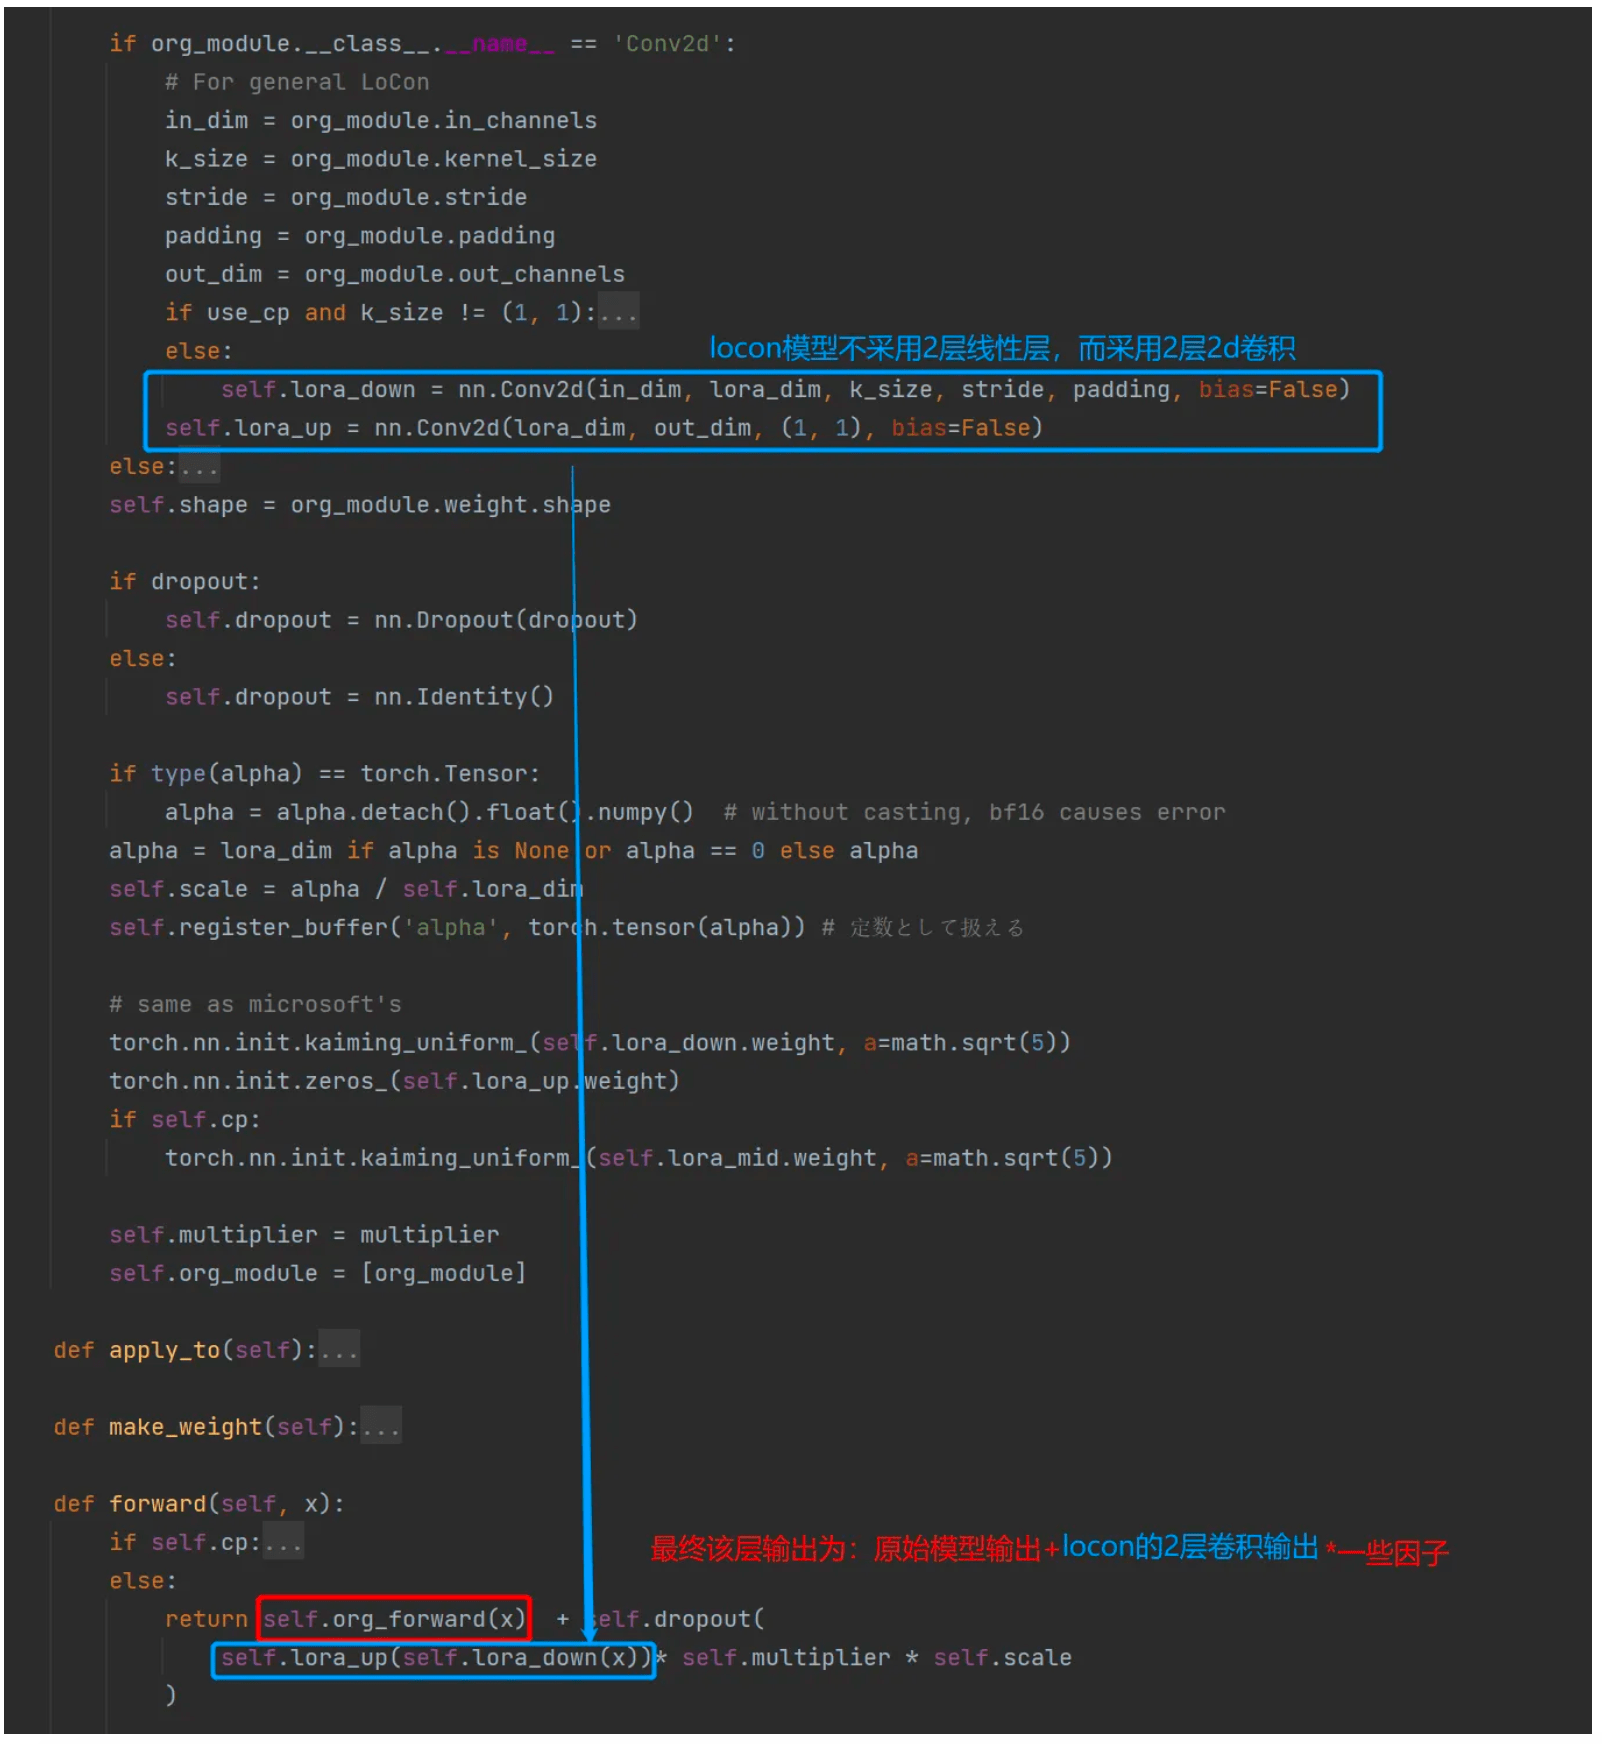
Task: Click comment '# without casting, bf16 causes error'
Action: click(x=974, y=812)
